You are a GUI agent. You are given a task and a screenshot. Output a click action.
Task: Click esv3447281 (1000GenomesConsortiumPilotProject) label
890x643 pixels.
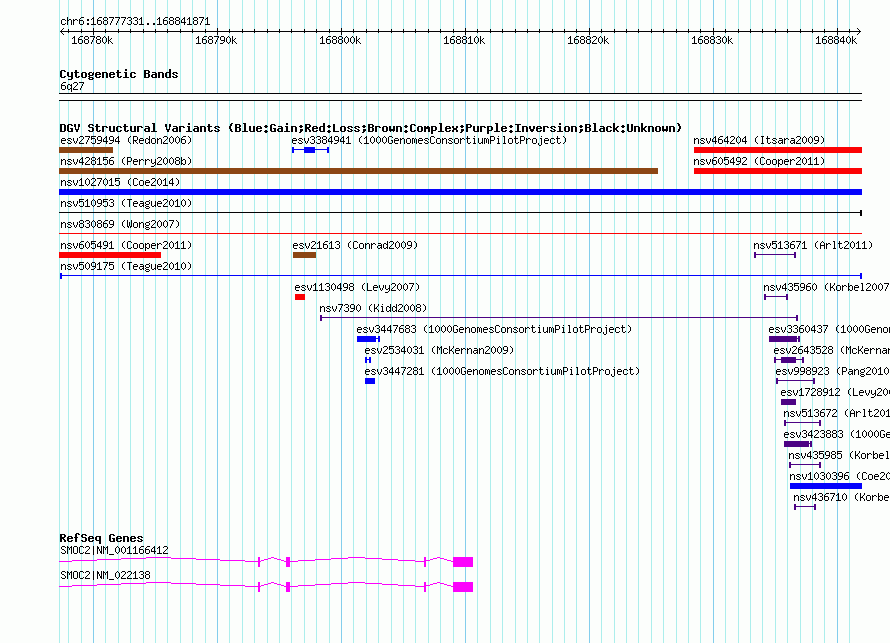pyautogui.click(x=502, y=371)
